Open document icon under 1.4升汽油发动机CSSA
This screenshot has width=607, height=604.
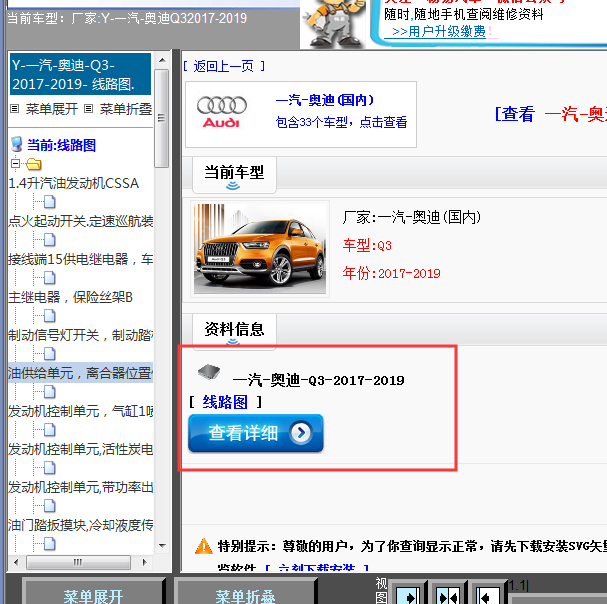[x=50, y=202]
